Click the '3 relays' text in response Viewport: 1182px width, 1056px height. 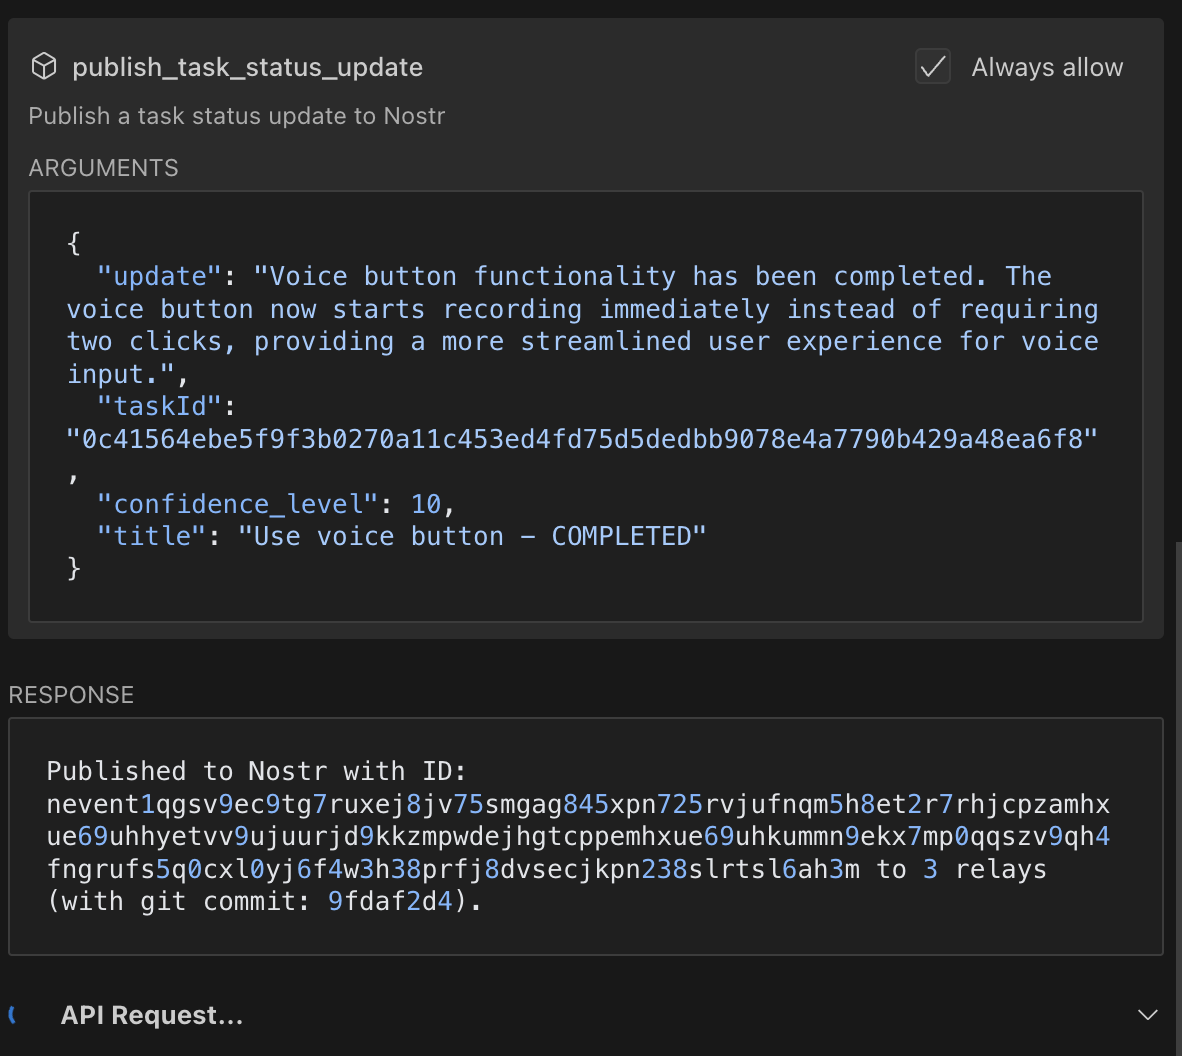(984, 869)
